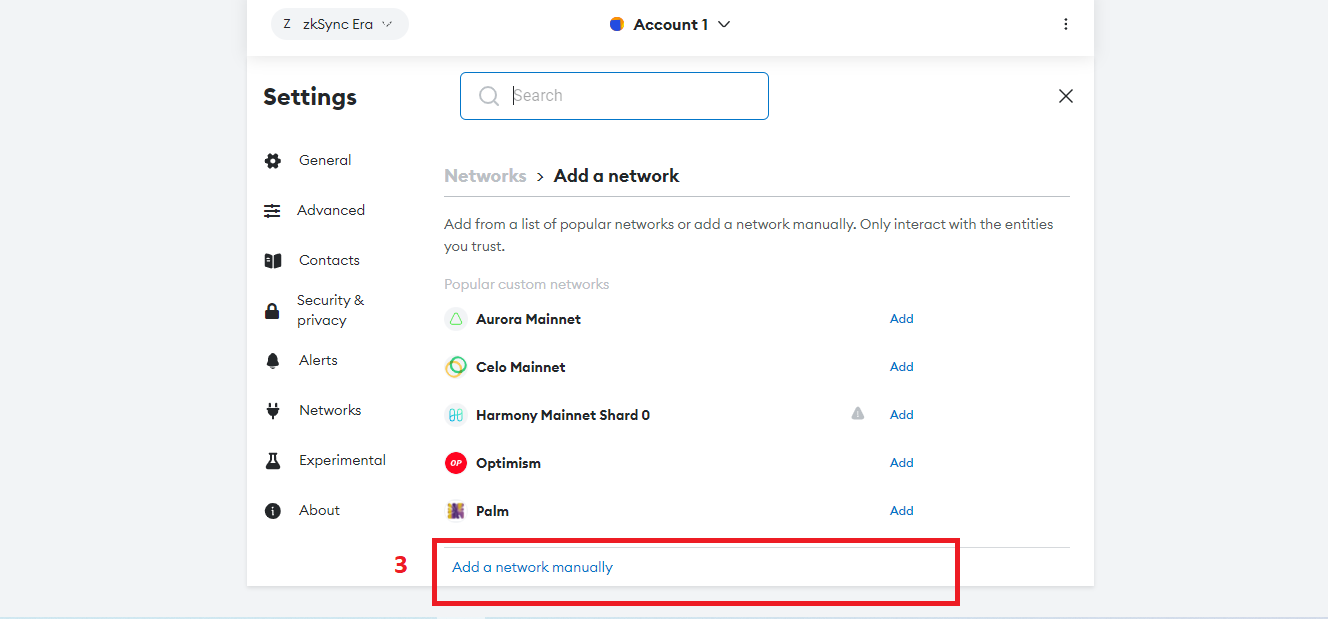
Task: Click the Networks plug icon
Action: (x=272, y=411)
